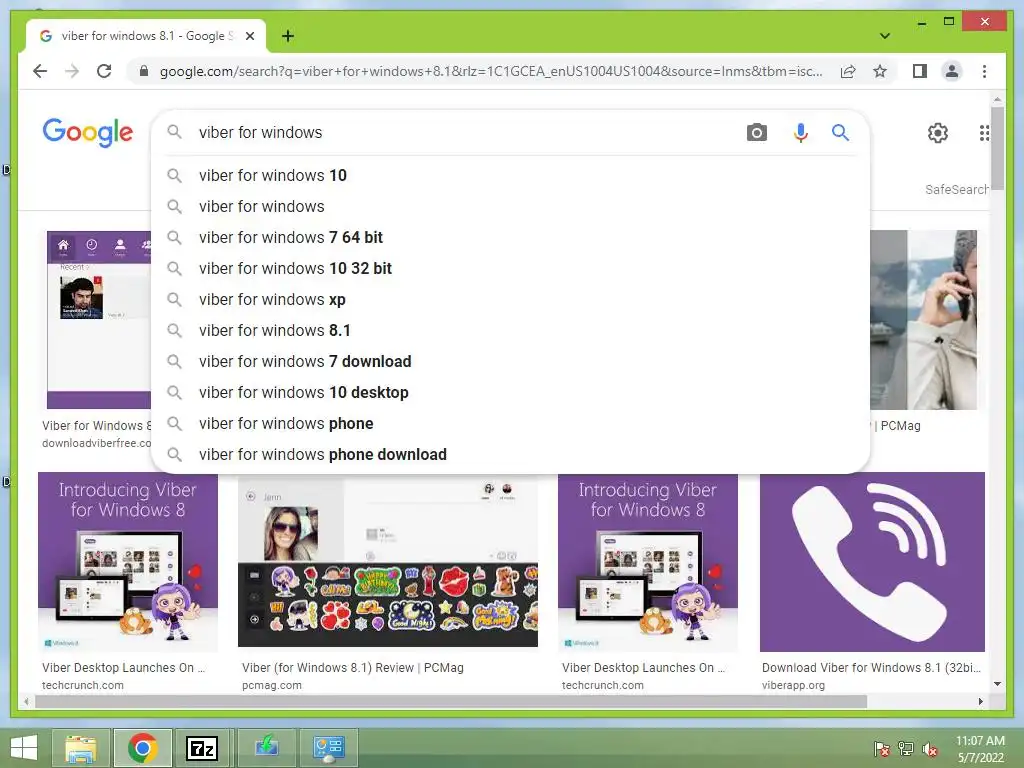Launch 7-Zip from the taskbar
The width and height of the screenshot is (1024, 768).
202,748
